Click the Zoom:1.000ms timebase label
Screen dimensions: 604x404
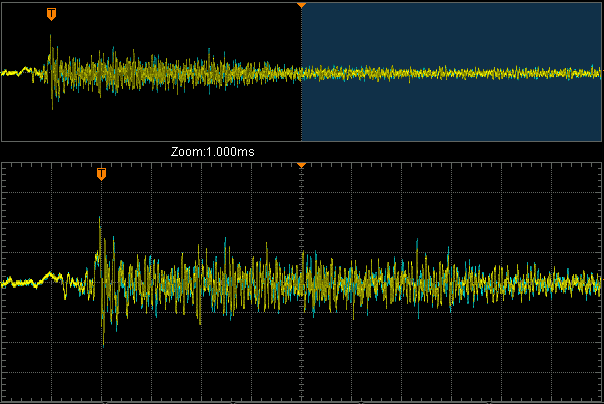[x=213, y=152]
